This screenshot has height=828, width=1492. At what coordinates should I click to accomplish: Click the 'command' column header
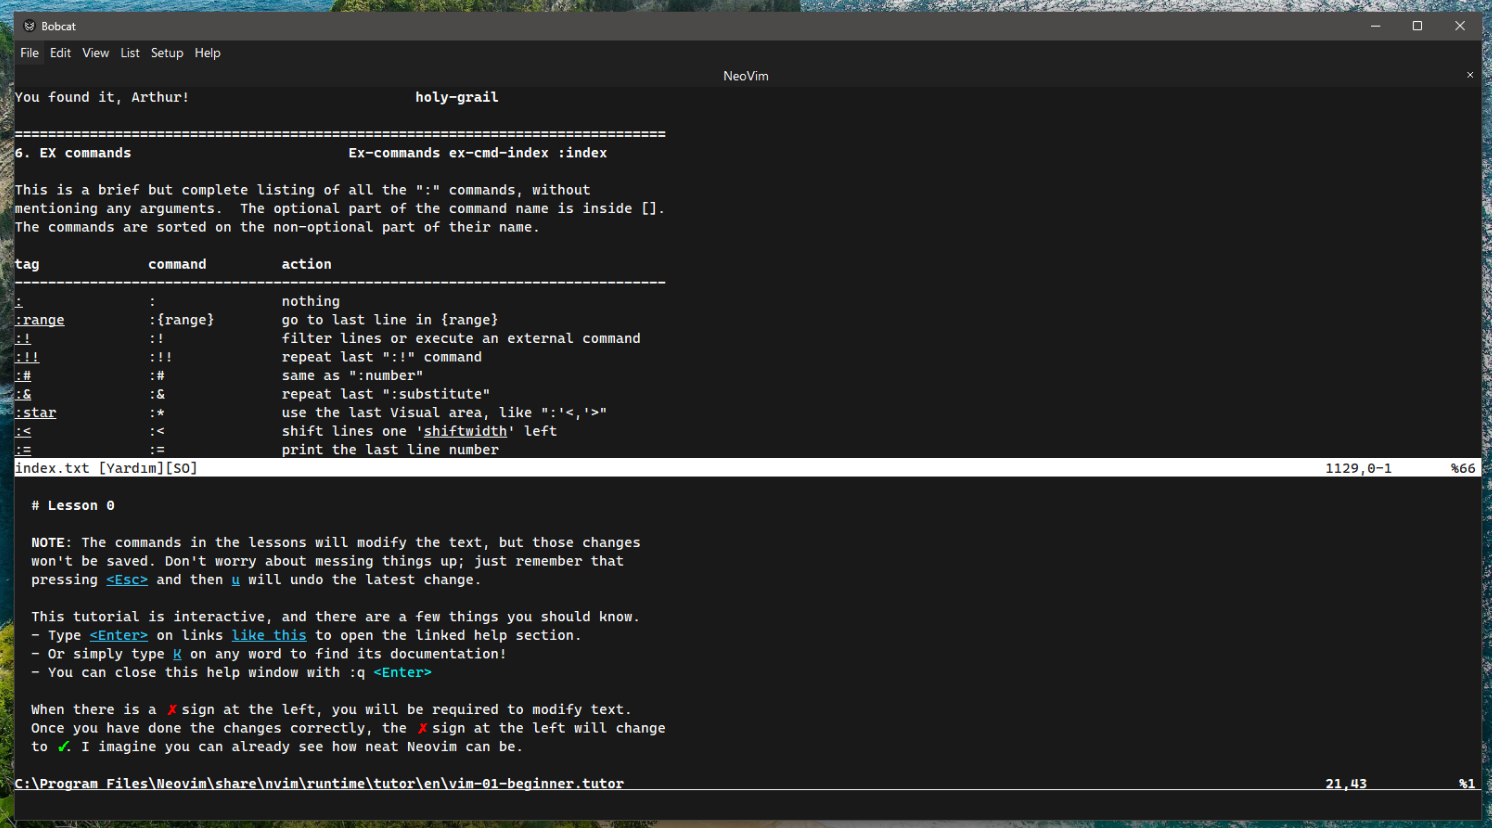pyautogui.click(x=177, y=264)
